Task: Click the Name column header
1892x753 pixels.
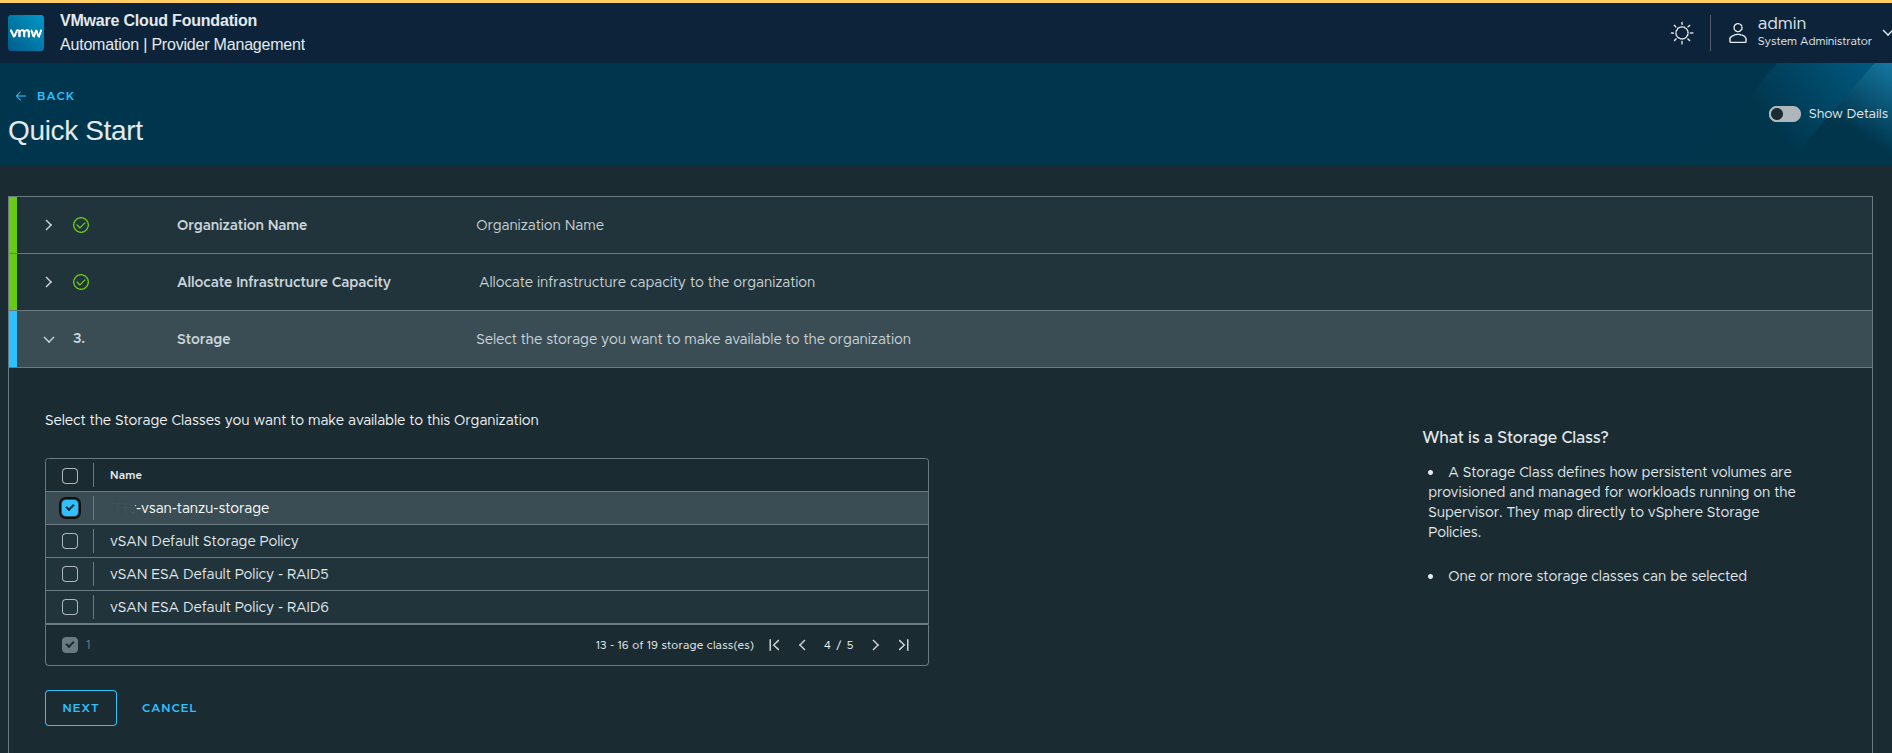Action: [x=126, y=475]
